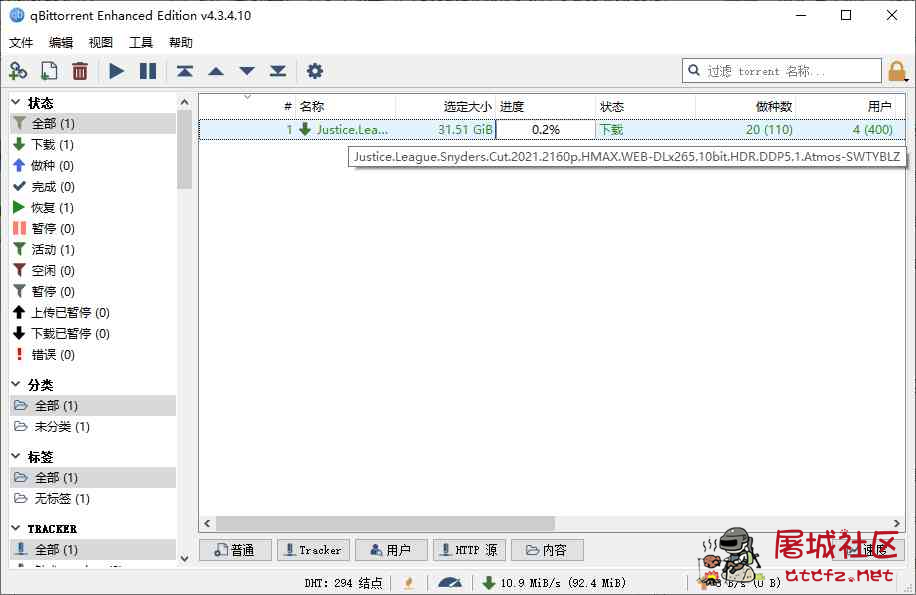Open the 帮助 menu
The width and height of the screenshot is (916, 595).
click(181, 43)
